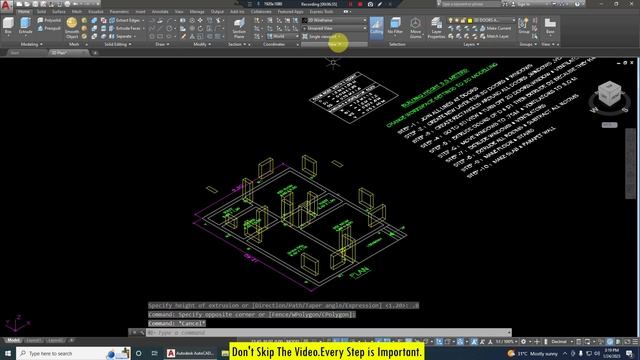
Task: Switch to the Mesh ribbon tab
Action: click(x=77, y=11)
